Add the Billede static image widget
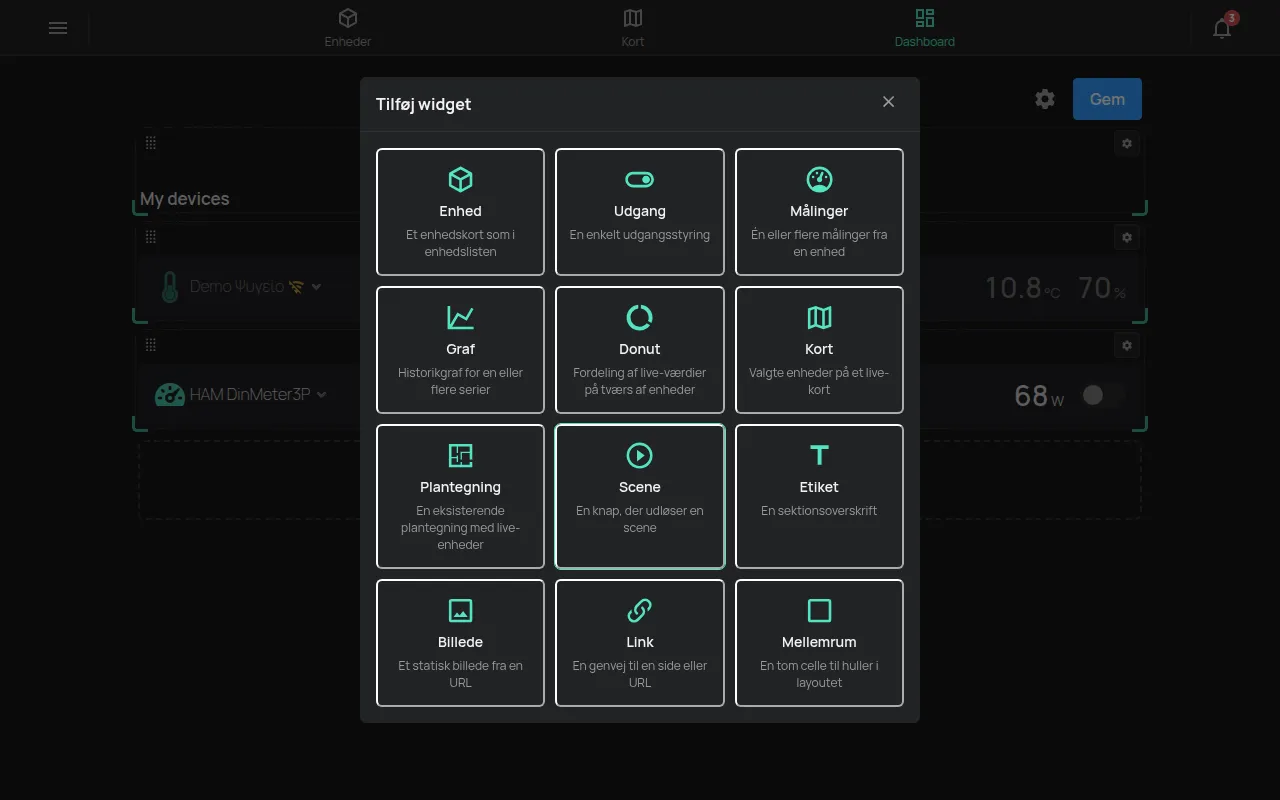This screenshot has width=1280, height=800. [460, 643]
